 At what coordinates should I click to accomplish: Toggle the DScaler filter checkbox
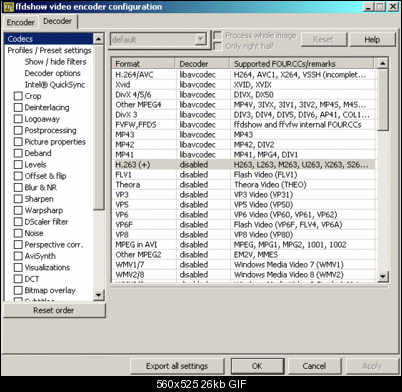[x=18, y=222]
